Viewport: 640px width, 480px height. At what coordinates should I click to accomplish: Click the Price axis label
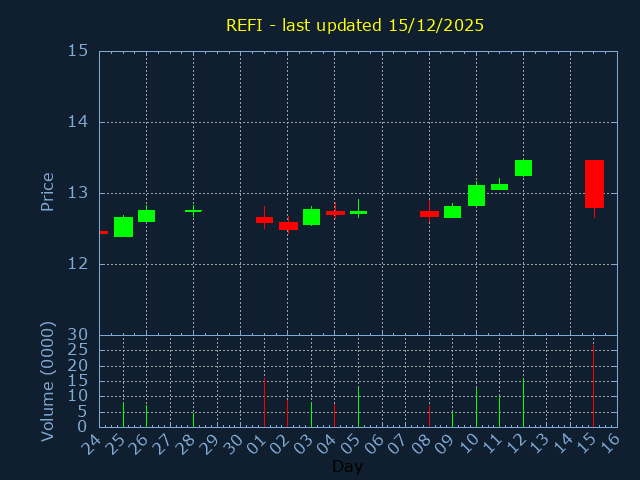(47, 192)
